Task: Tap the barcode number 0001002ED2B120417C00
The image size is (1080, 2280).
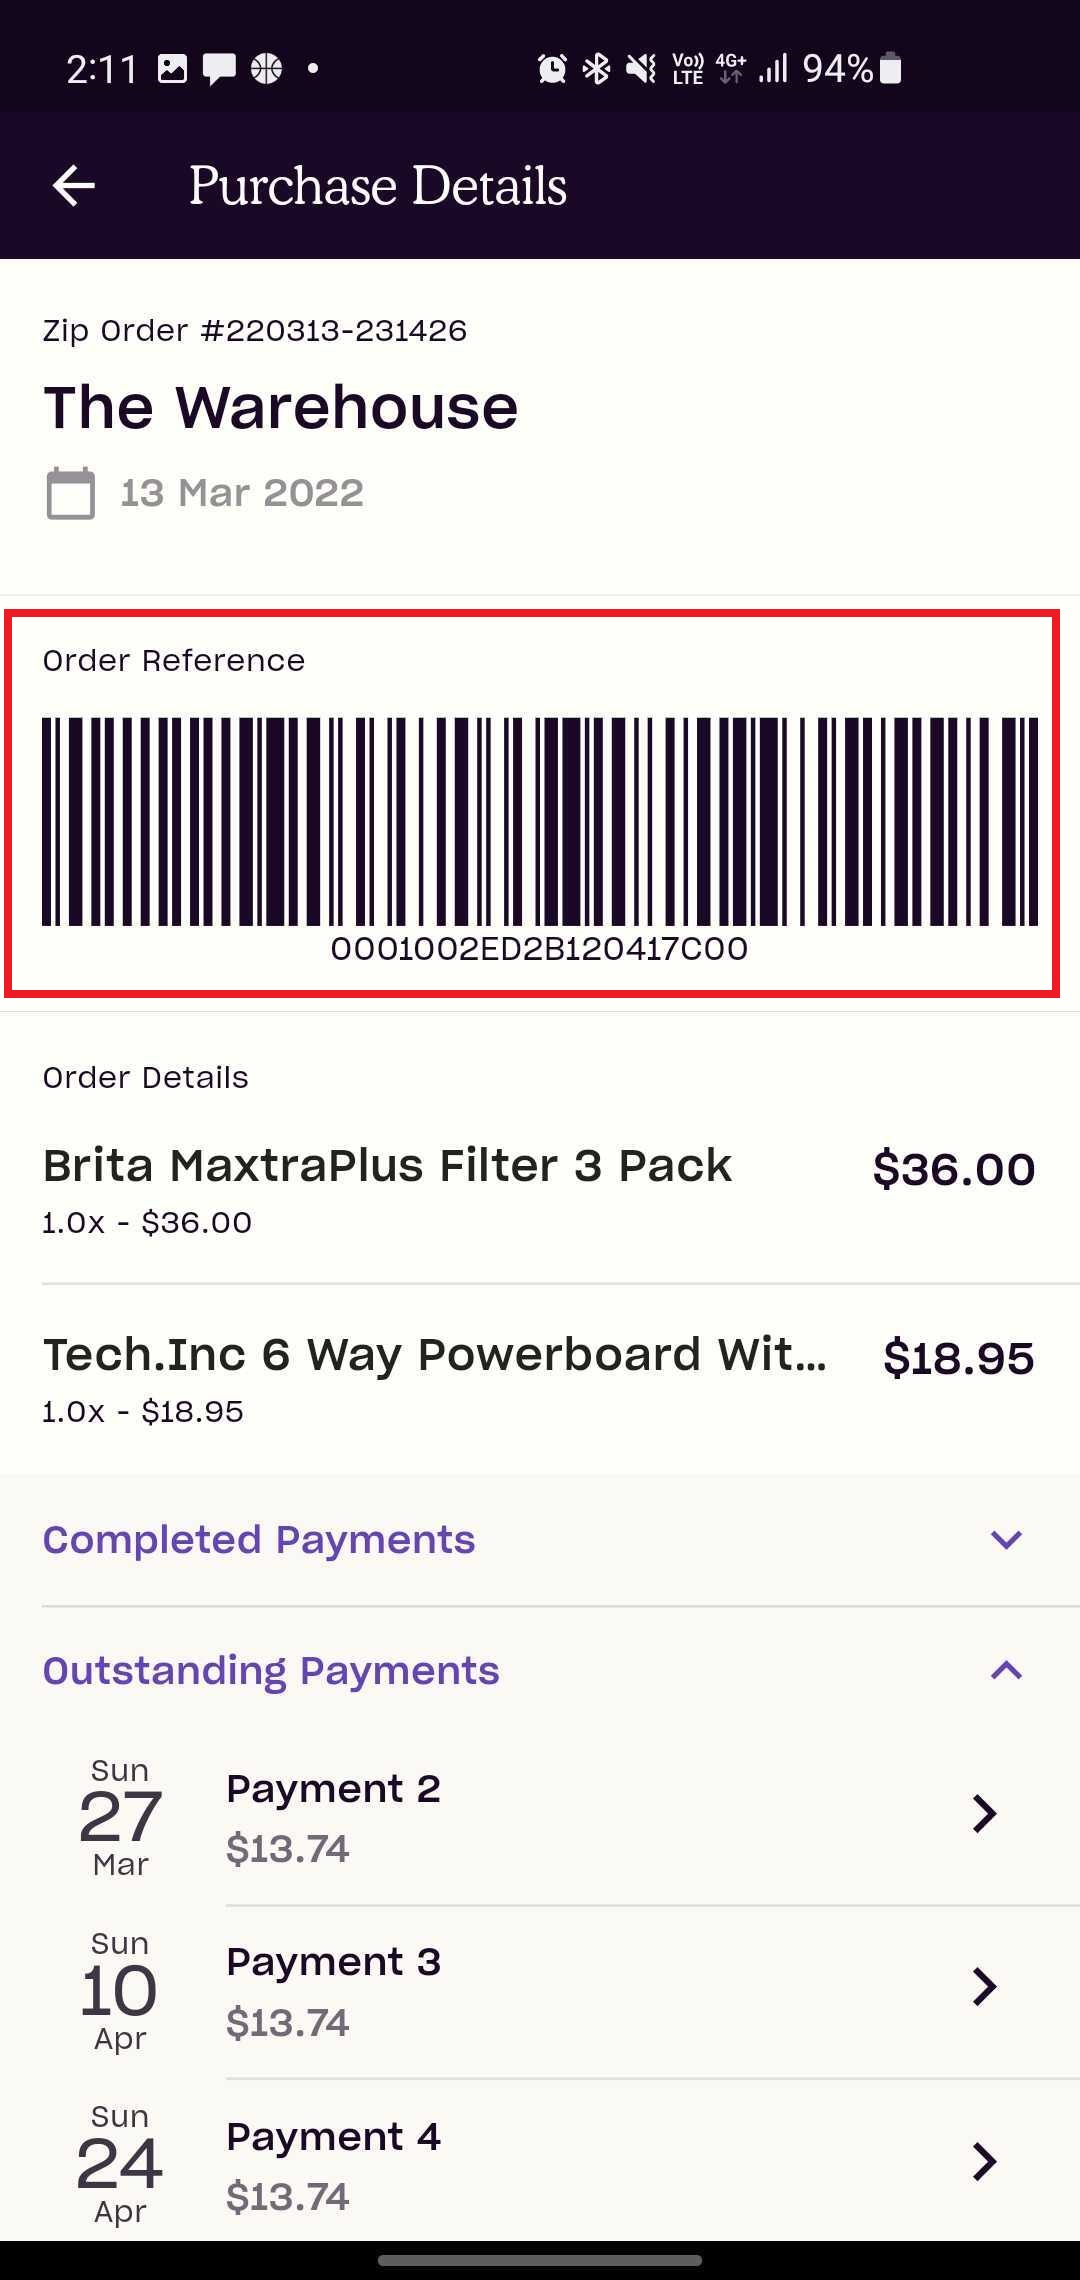Action: point(540,949)
